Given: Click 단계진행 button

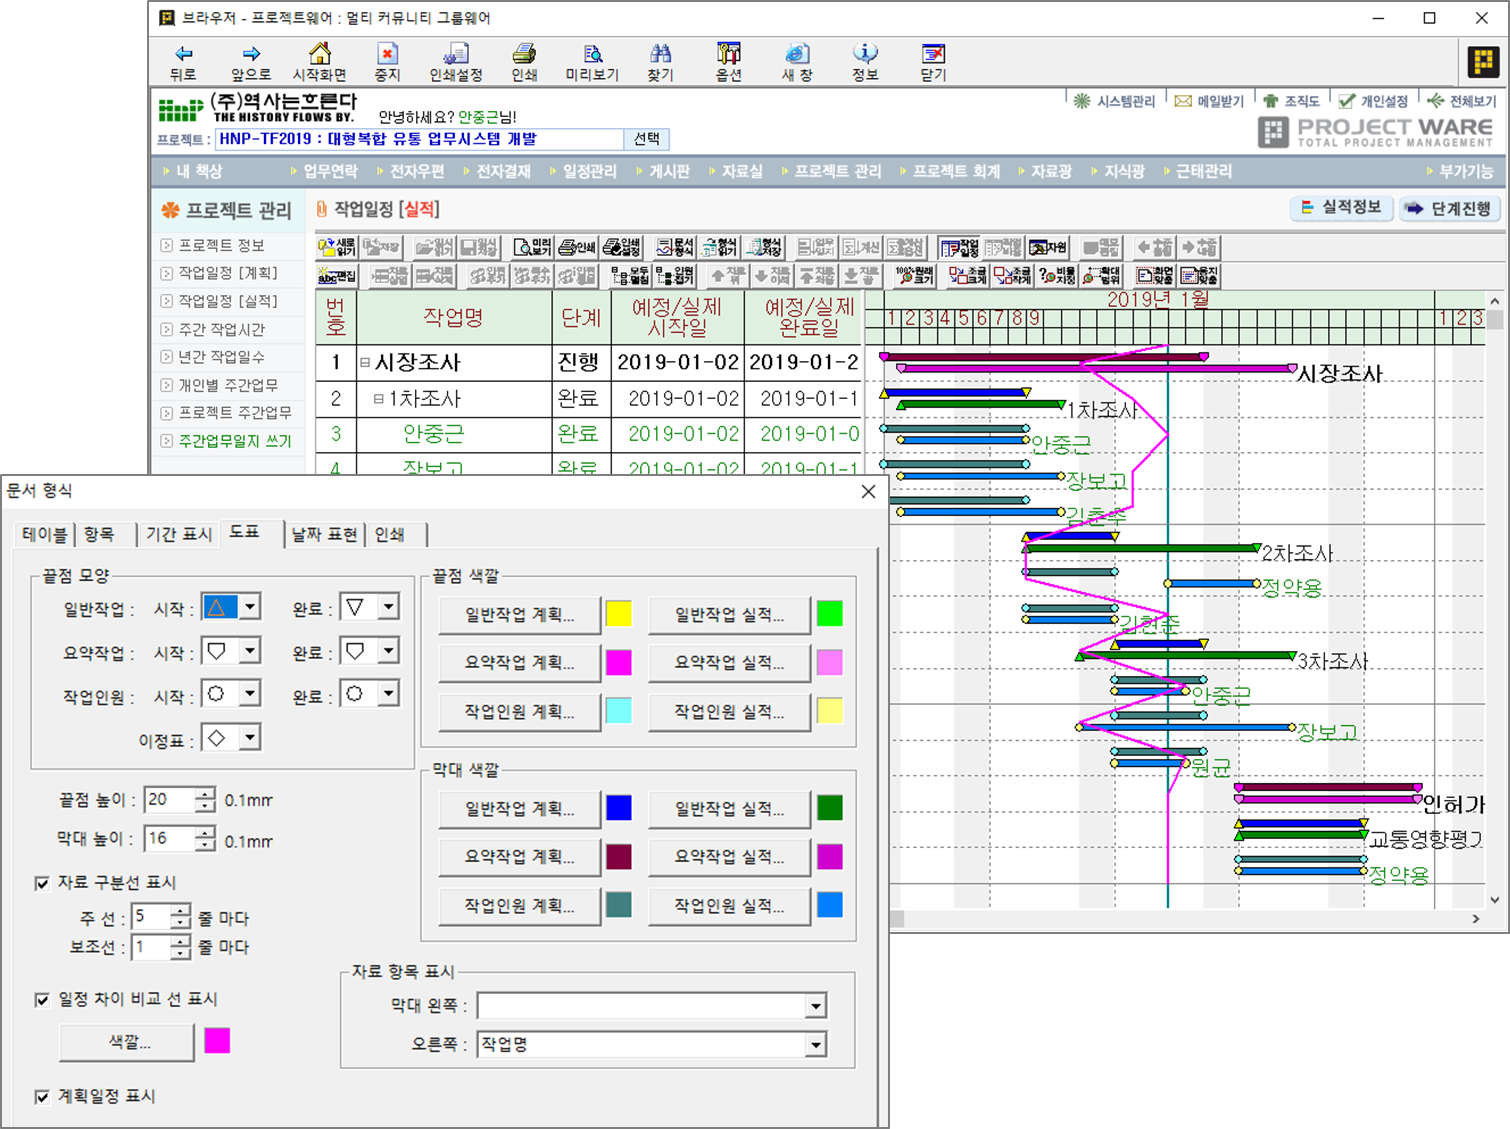Looking at the screenshot, I should tap(1450, 208).
